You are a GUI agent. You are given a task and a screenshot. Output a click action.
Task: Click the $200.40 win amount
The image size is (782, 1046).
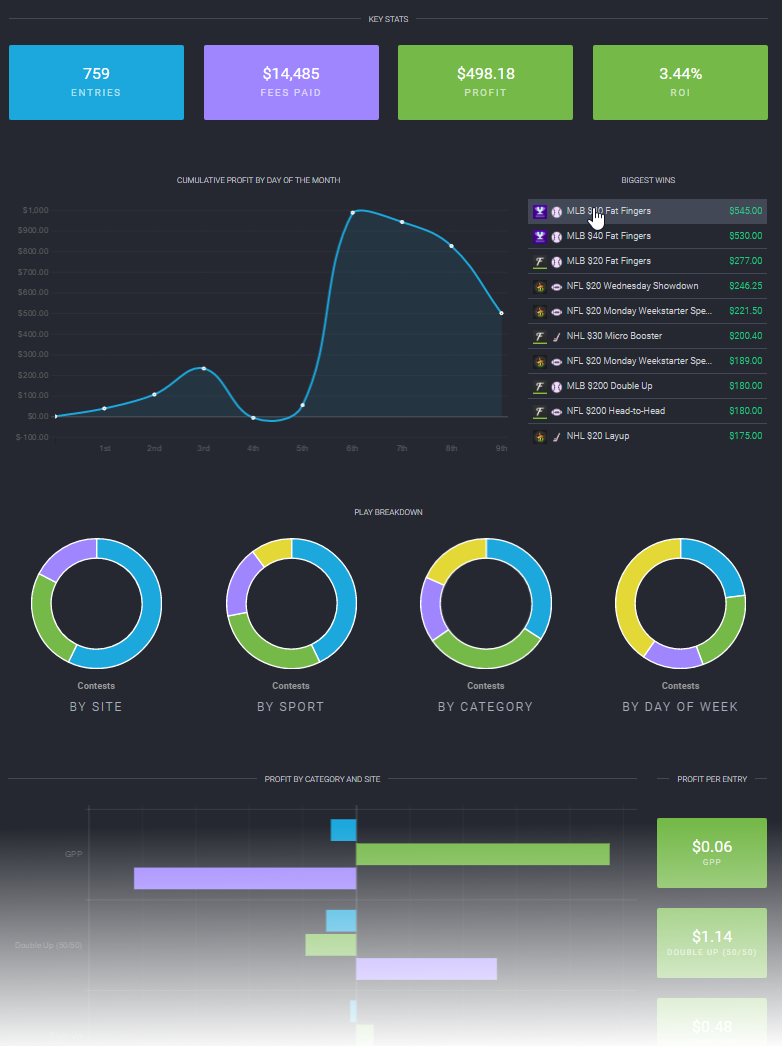745,336
